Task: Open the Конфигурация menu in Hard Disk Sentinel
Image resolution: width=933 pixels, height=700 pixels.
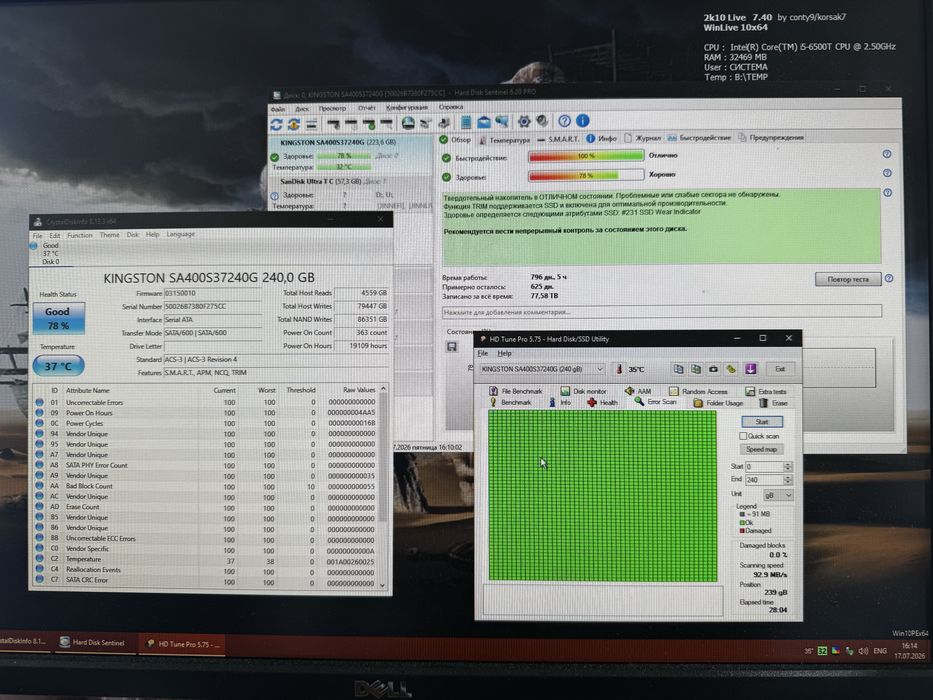Action: point(407,107)
